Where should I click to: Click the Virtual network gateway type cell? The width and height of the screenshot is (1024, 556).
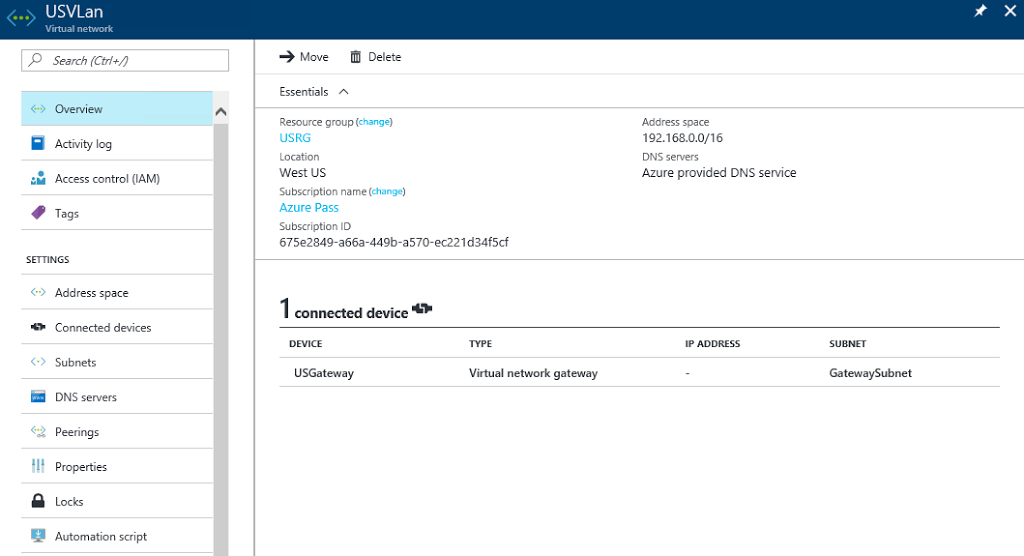click(x=533, y=373)
